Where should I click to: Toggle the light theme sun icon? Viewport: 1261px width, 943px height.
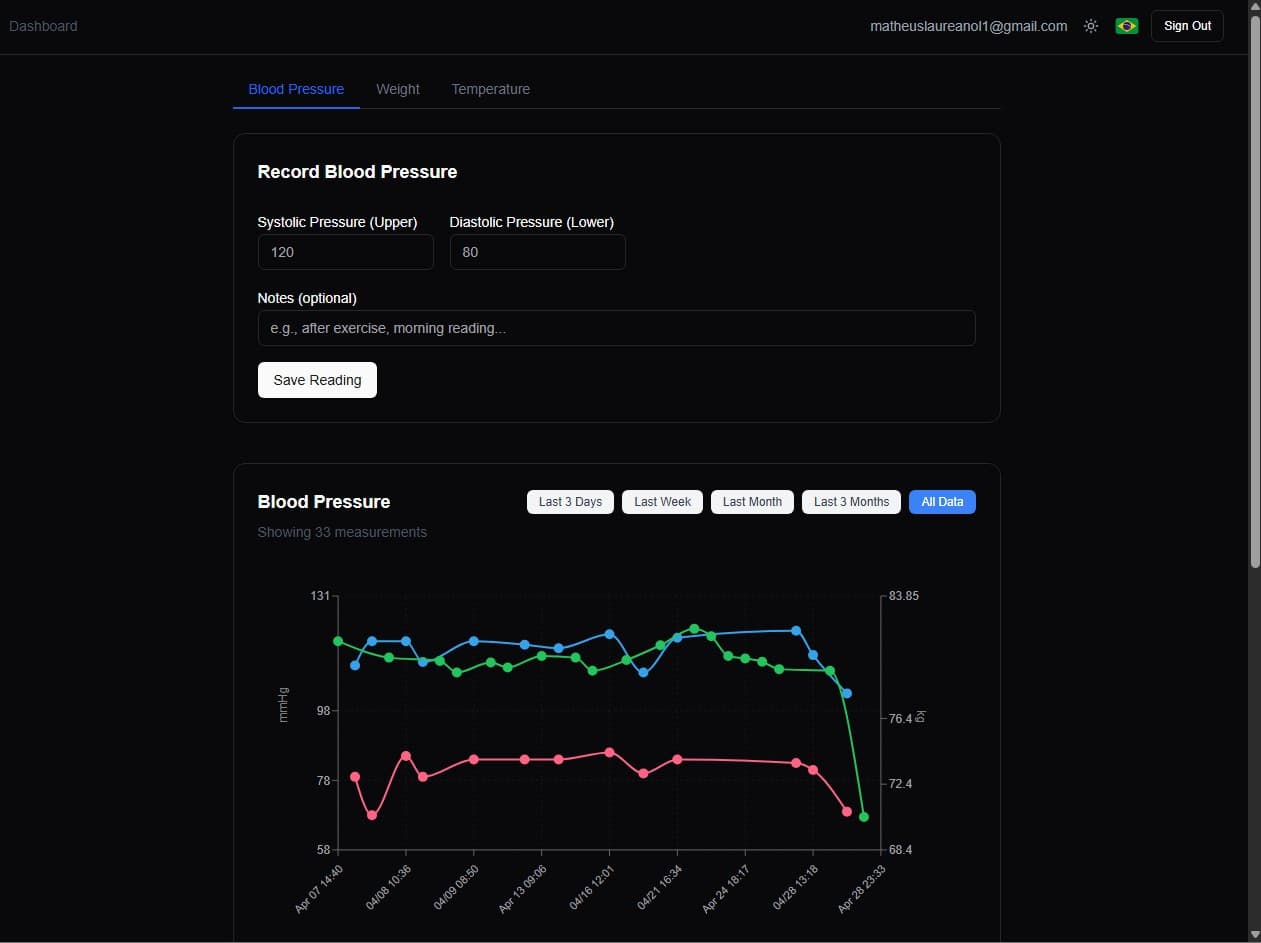(x=1091, y=26)
